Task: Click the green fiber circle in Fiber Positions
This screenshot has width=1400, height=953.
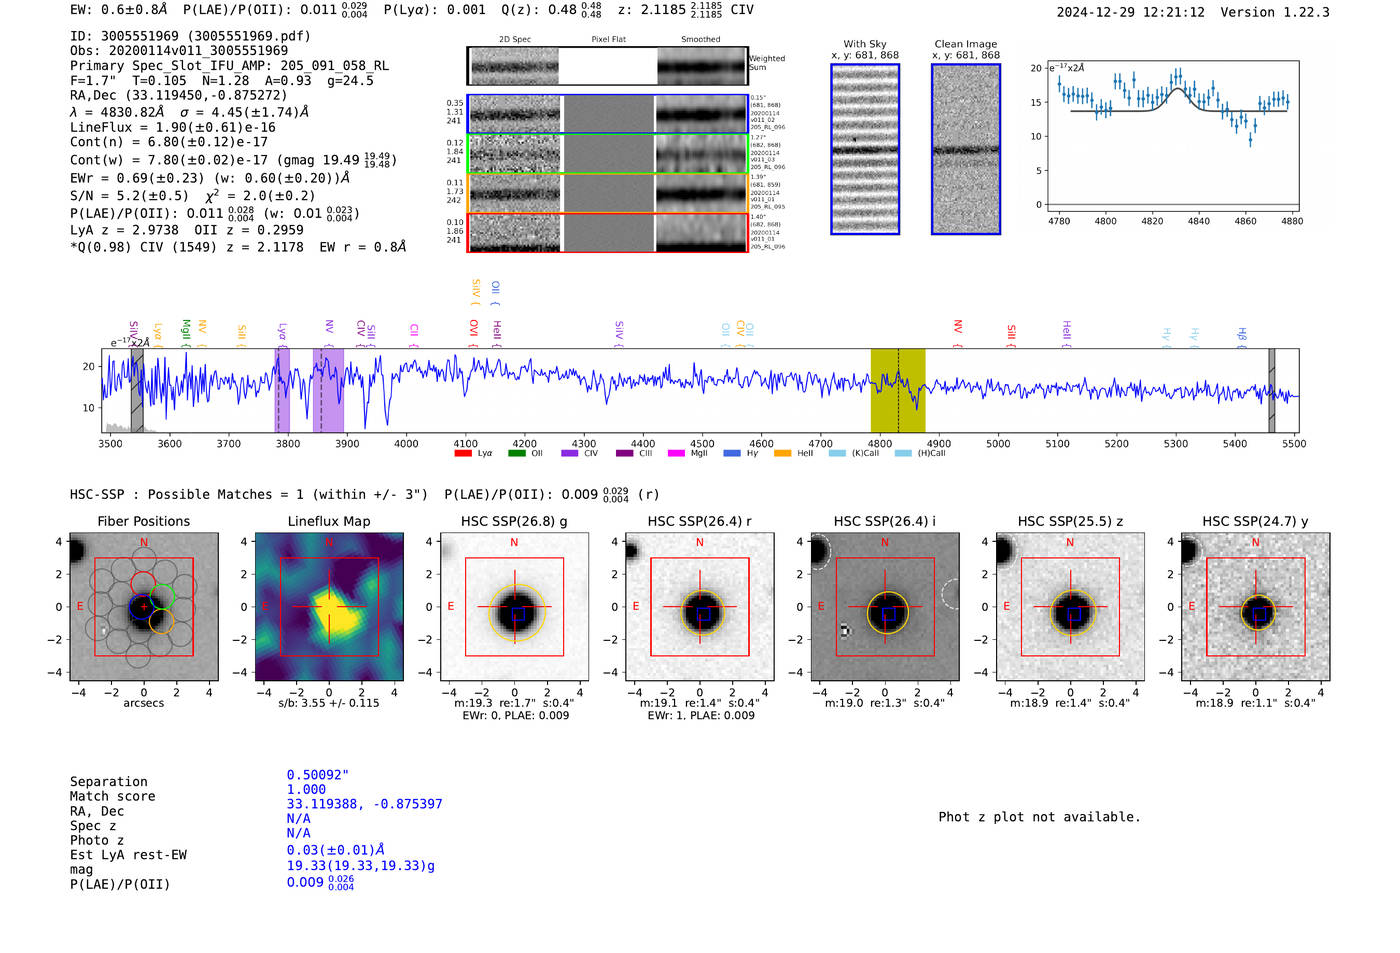Action: tap(162, 597)
